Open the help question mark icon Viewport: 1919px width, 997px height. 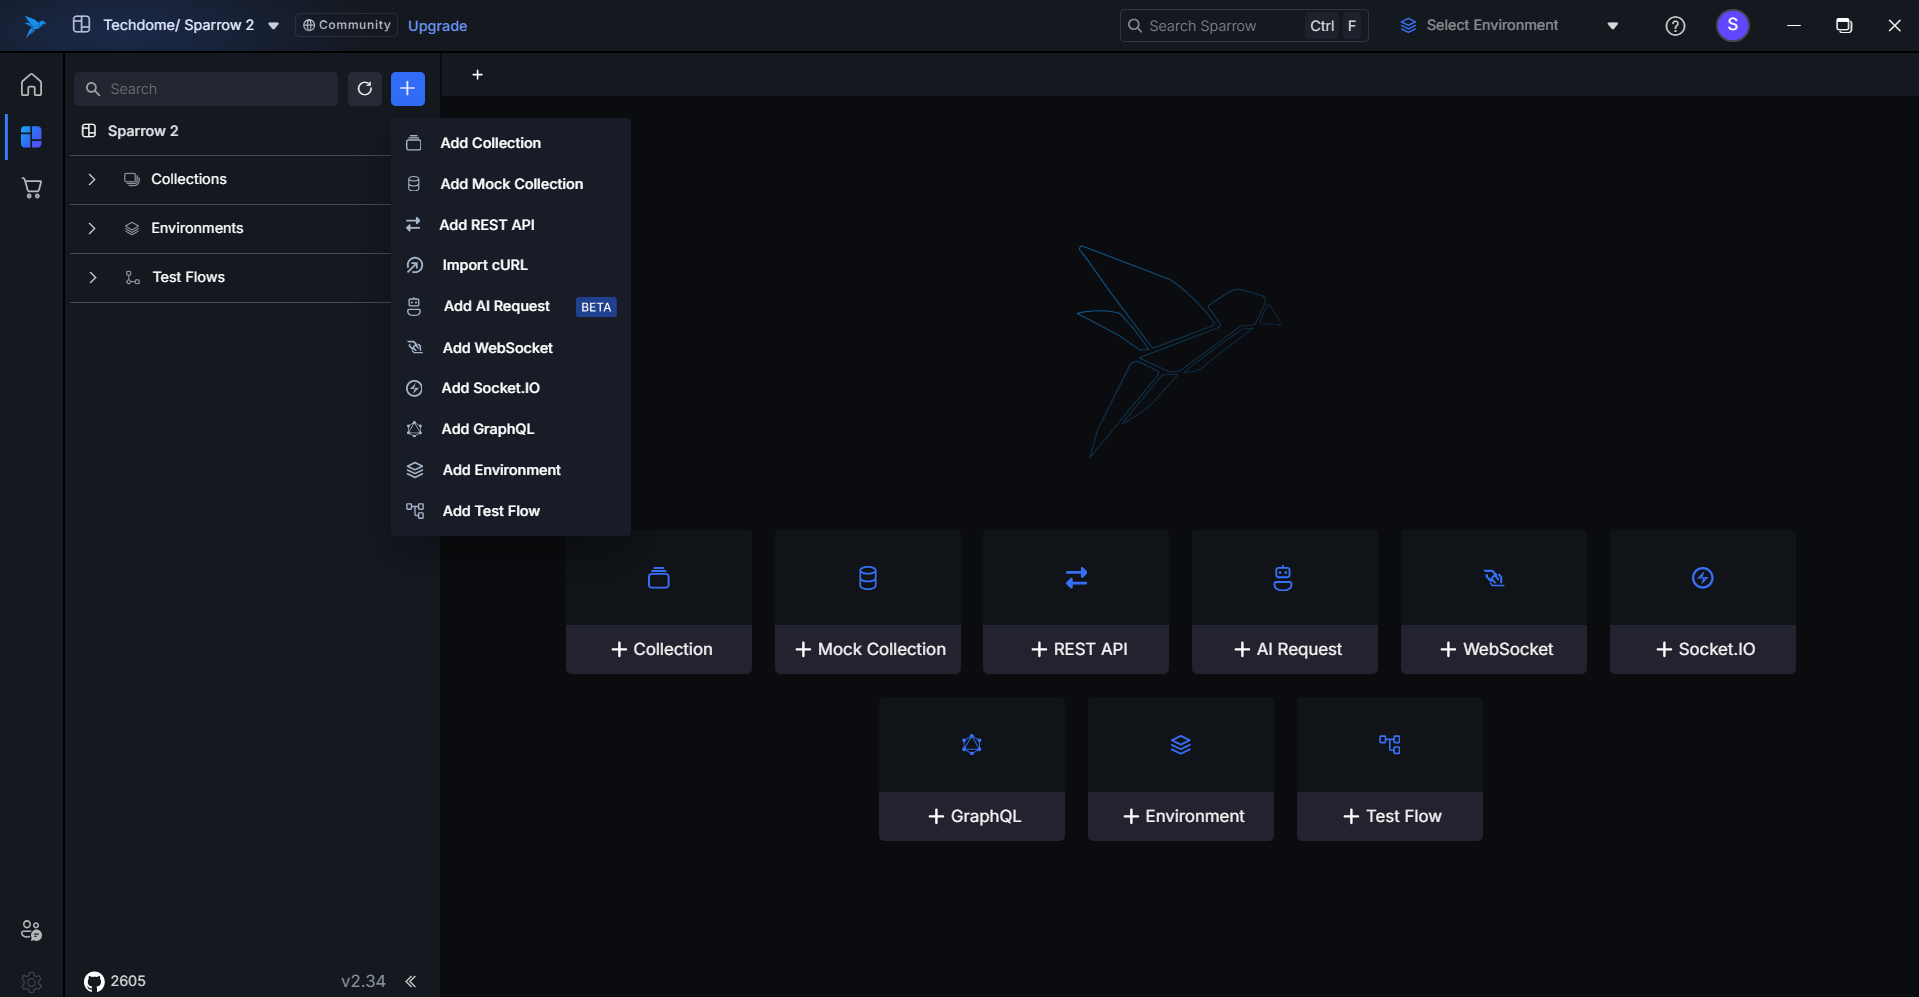click(x=1675, y=26)
